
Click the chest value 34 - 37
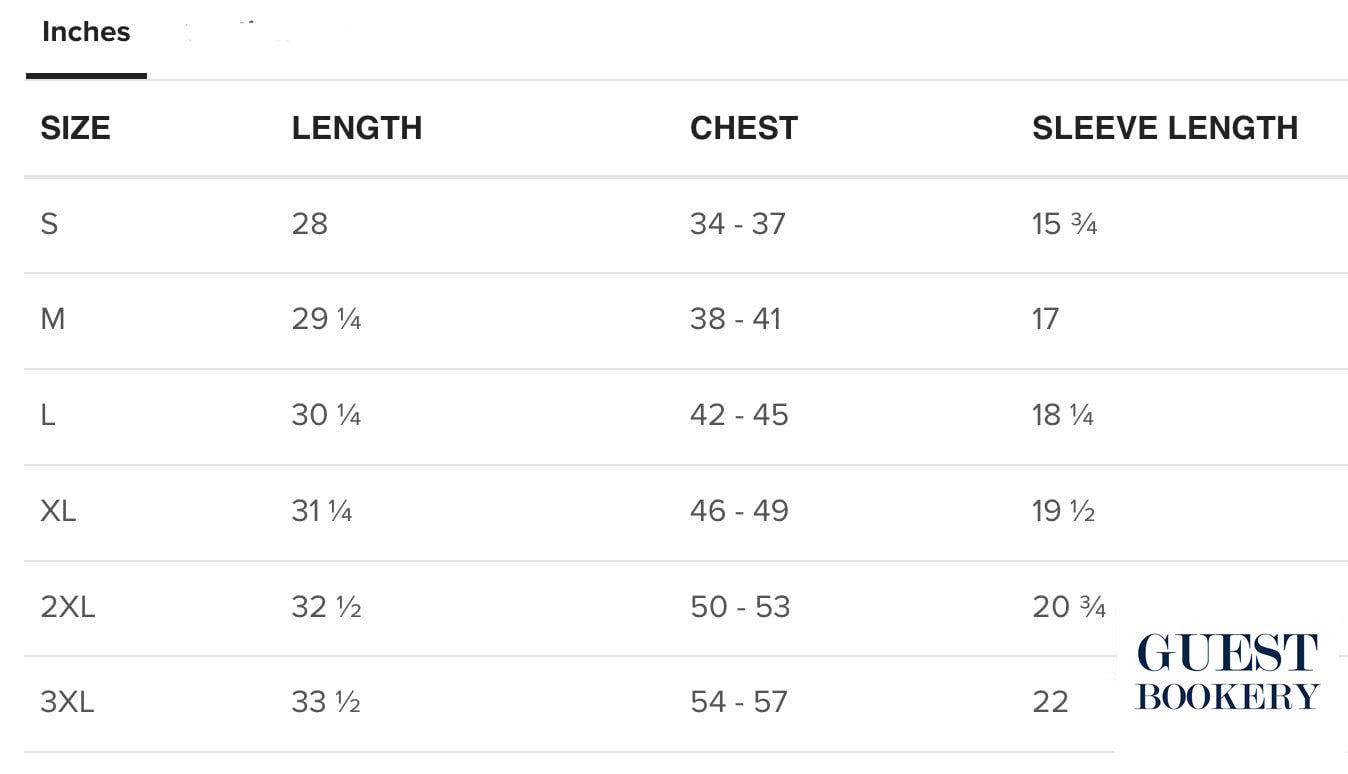tap(738, 224)
